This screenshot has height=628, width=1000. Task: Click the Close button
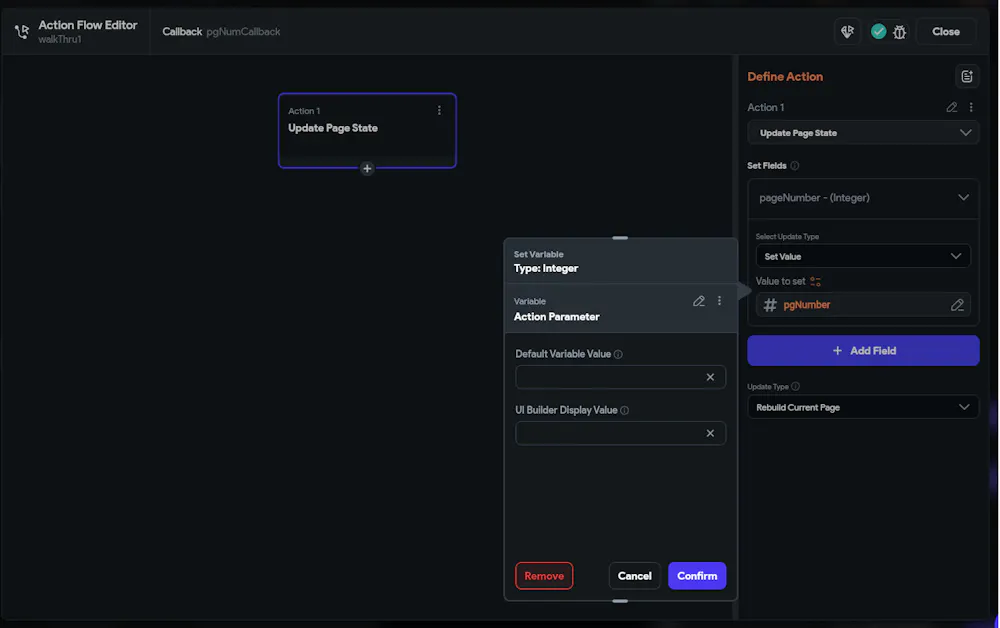[x=945, y=31]
